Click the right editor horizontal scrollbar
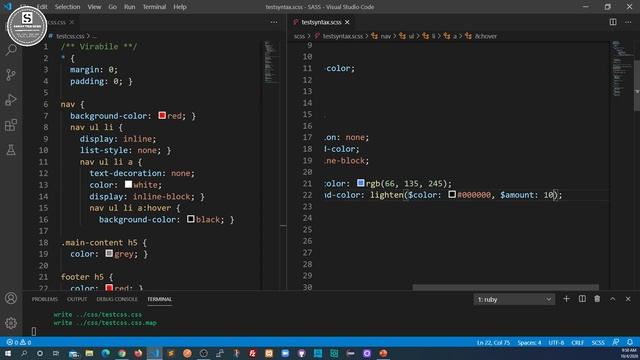The width and height of the screenshot is (640, 360). coord(506,287)
